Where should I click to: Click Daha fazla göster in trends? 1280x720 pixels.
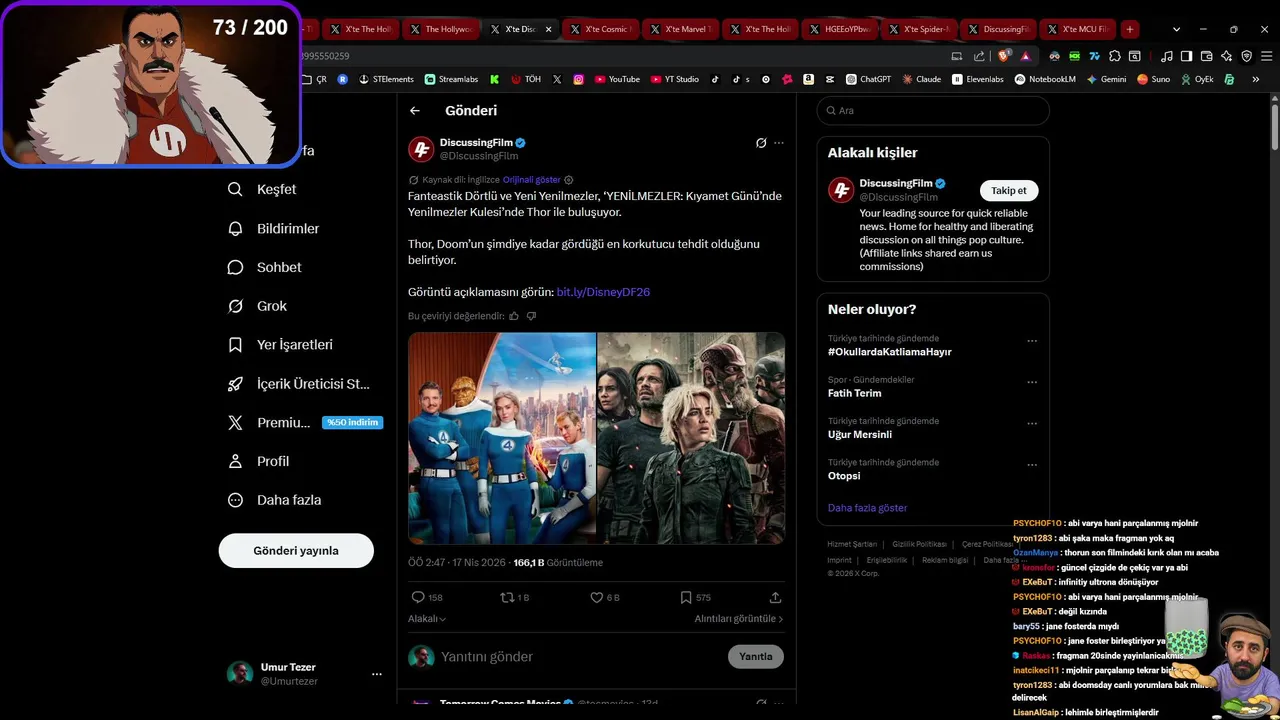click(x=867, y=508)
